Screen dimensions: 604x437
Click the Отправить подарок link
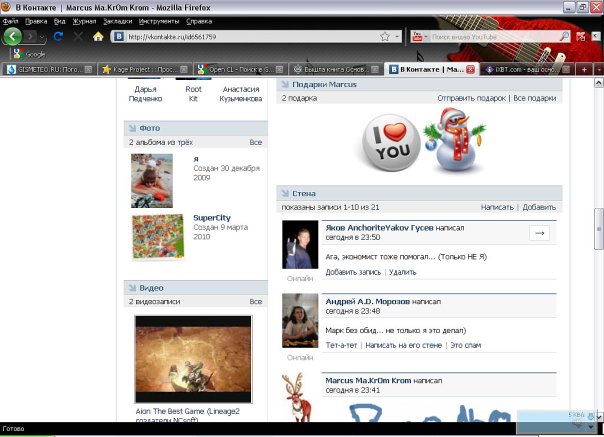tap(472, 99)
